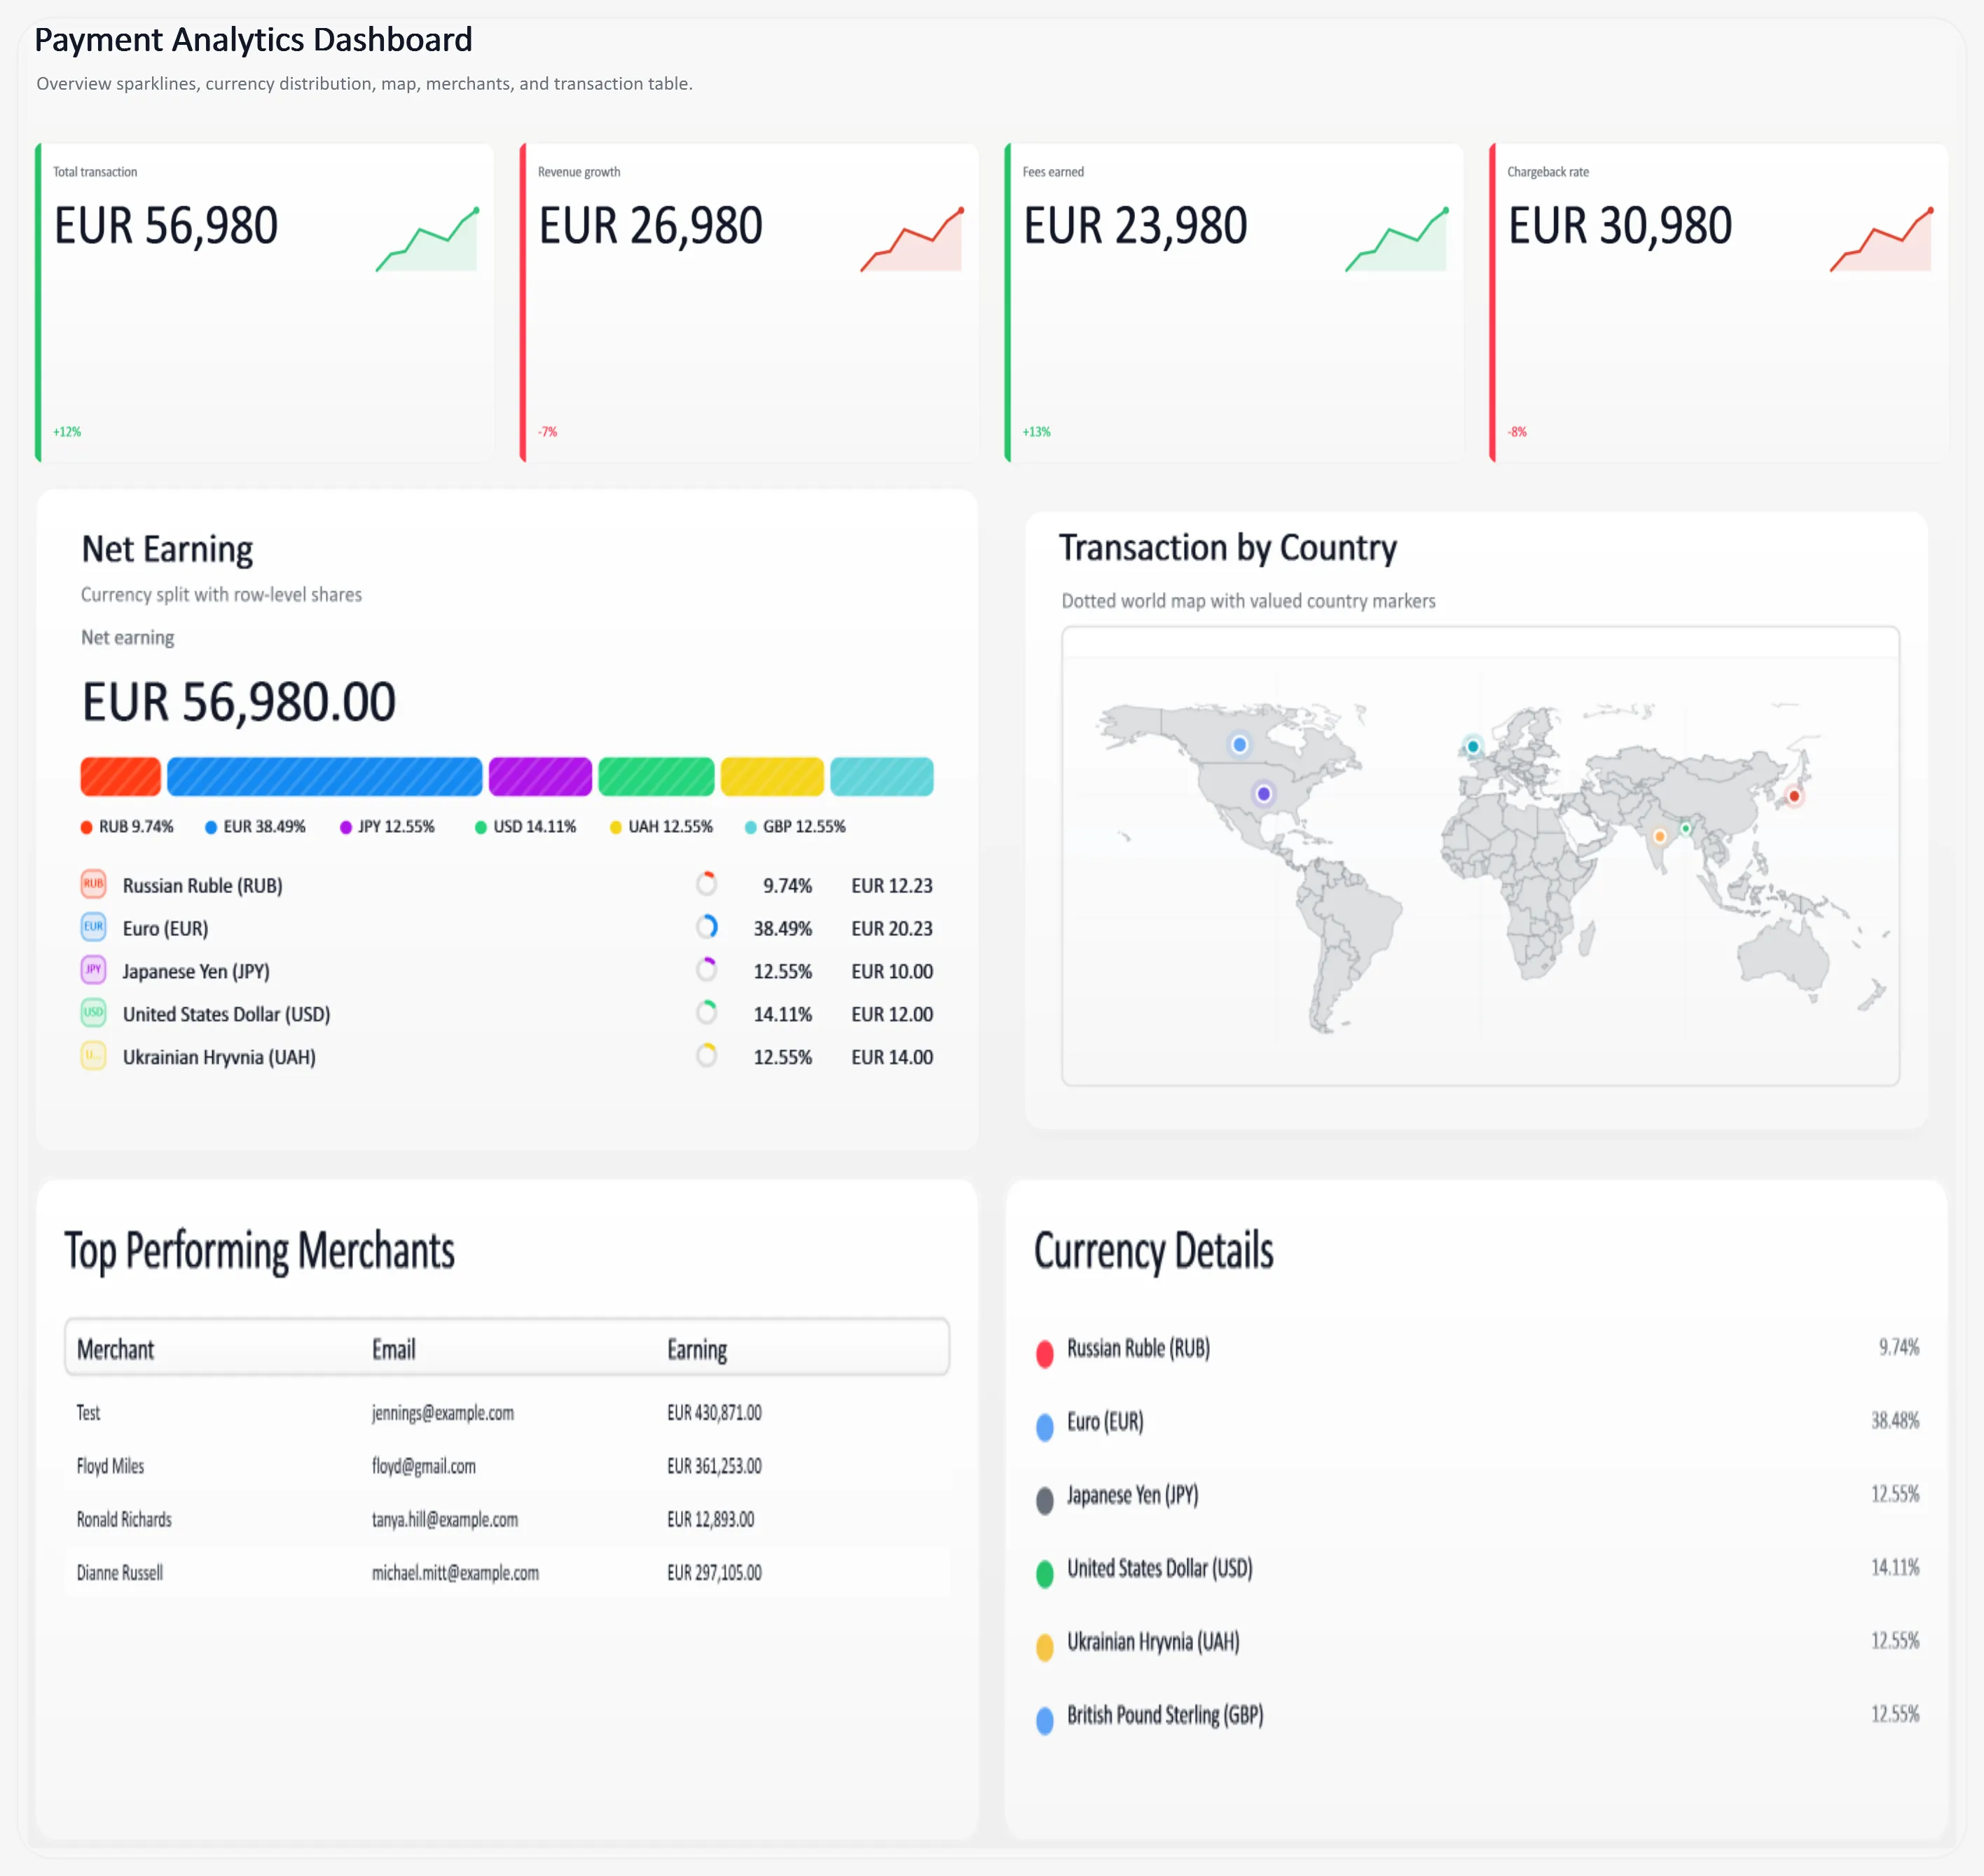Click the EUR 430,871.00 earning value
The width and height of the screenshot is (1984, 1876).
[714, 1413]
